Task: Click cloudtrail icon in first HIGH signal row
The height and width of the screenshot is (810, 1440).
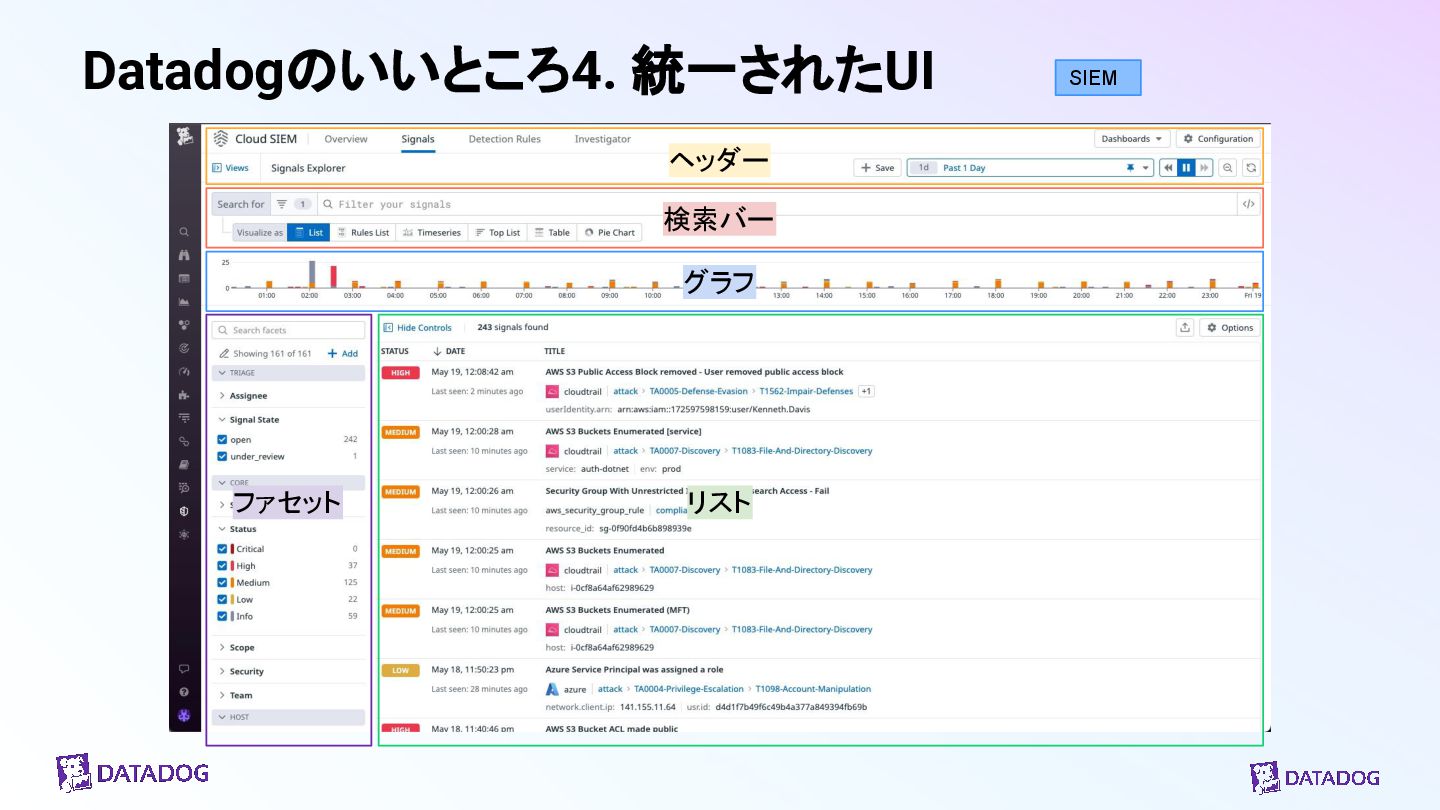Action: tap(552, 391)
